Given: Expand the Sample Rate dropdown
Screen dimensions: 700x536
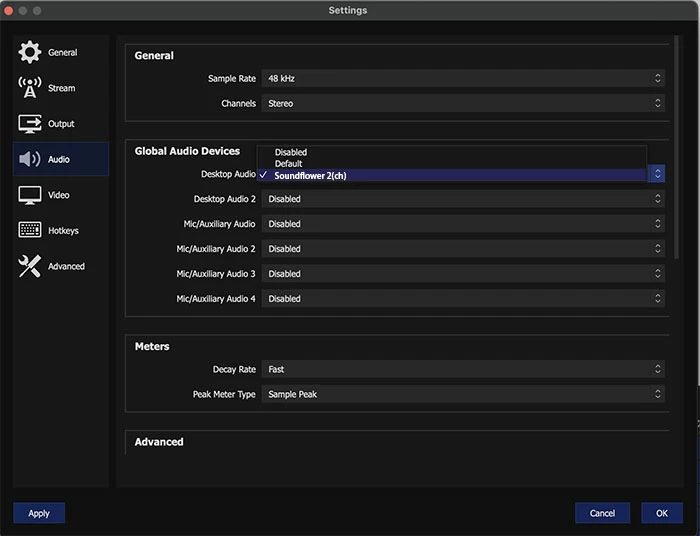Looking at the screenshot, I should point(462,78).
